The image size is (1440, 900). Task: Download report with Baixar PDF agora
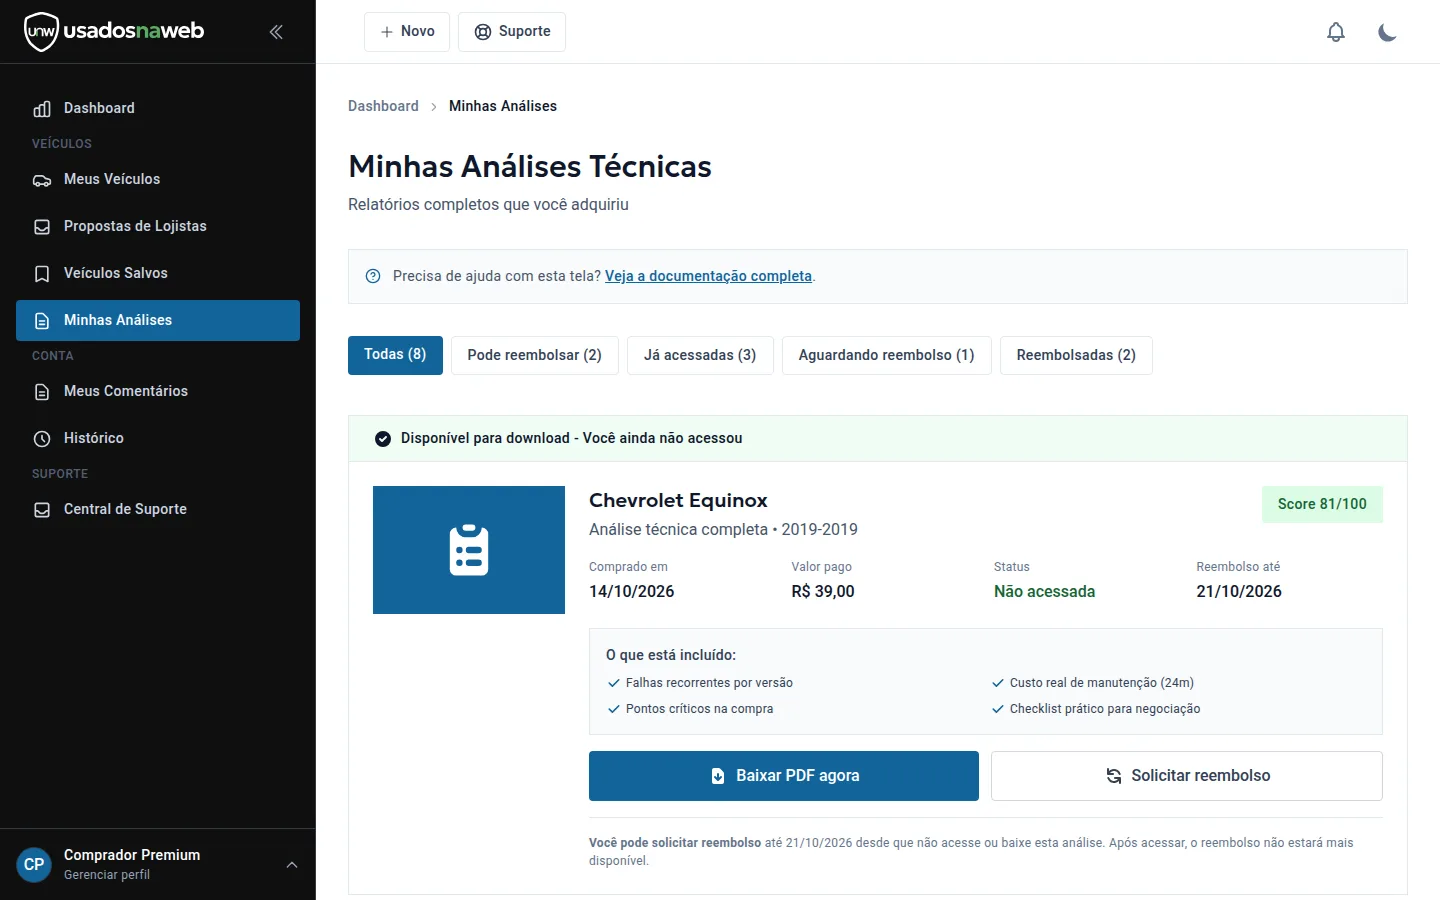784,776
